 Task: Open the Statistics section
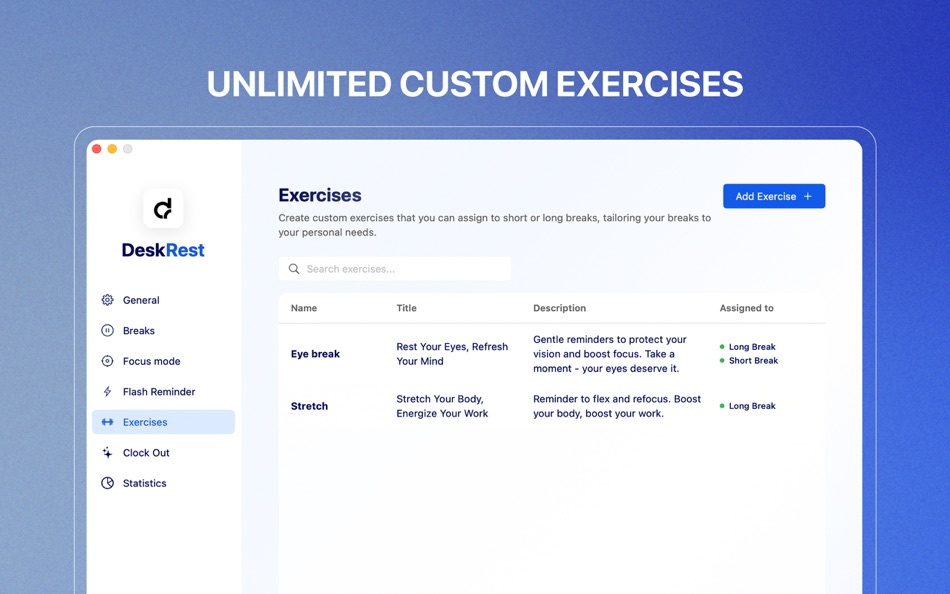point(164,483)
